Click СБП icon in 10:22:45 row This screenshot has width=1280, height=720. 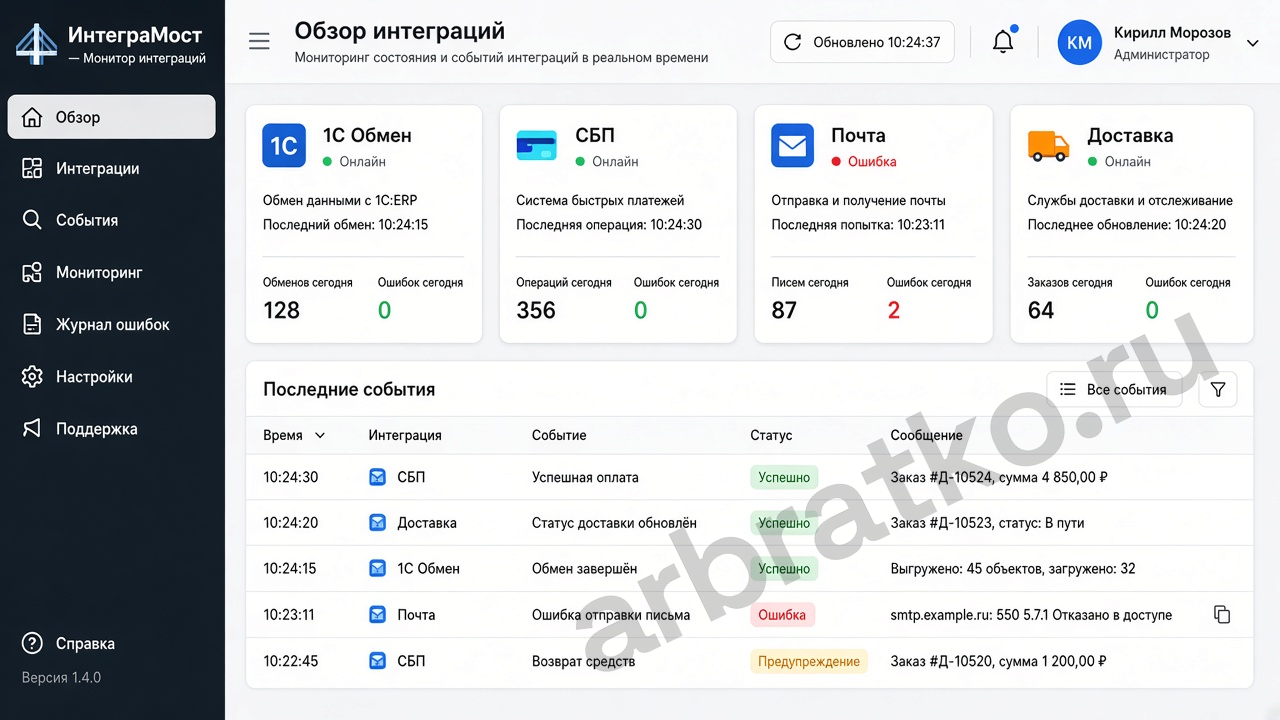click(x=377, y=661)
